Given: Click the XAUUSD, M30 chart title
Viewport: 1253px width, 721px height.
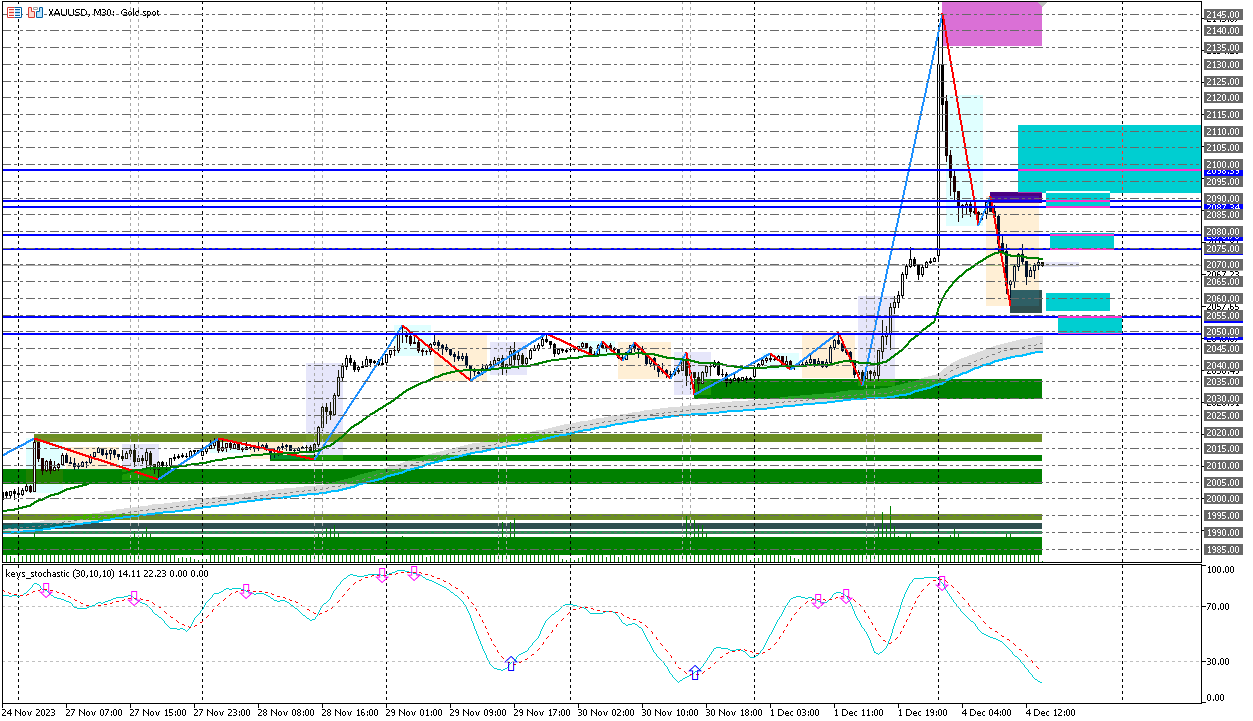Looking at the screenshot, I should pos(104,13).
